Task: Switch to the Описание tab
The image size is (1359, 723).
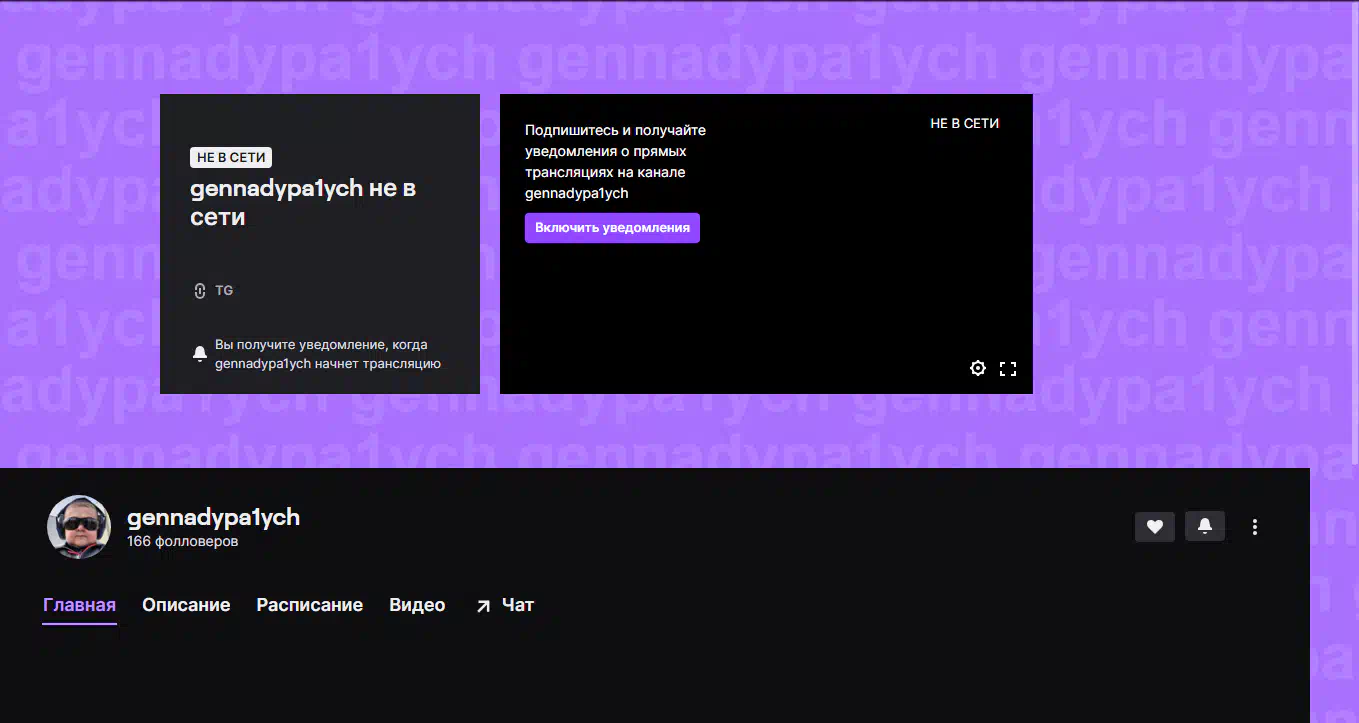Action: point(186,605)
